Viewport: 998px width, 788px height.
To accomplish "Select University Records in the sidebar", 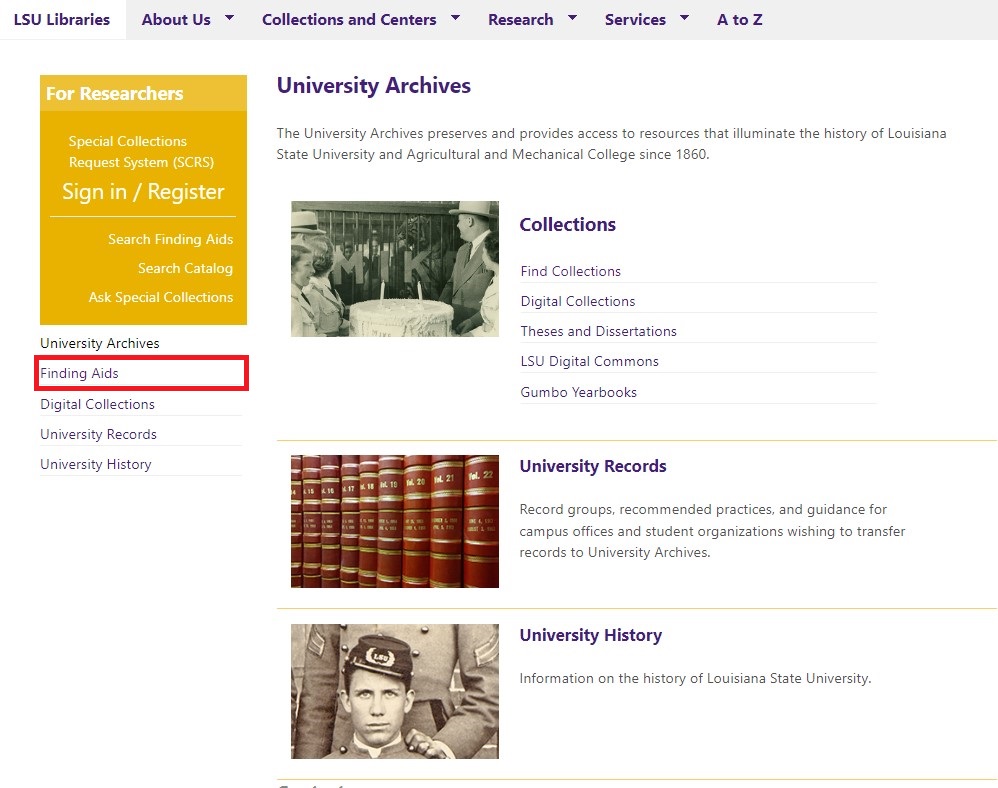I will [x=99, y=434].
